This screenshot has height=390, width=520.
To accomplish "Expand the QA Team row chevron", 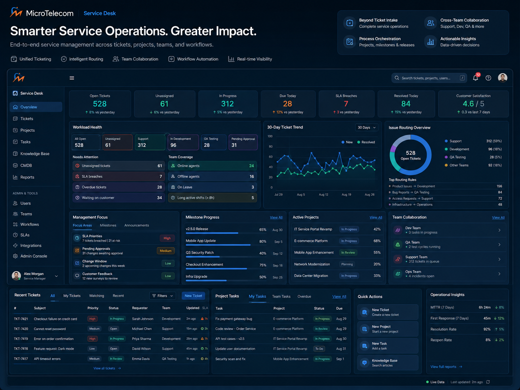I will (x=499, y=245).
